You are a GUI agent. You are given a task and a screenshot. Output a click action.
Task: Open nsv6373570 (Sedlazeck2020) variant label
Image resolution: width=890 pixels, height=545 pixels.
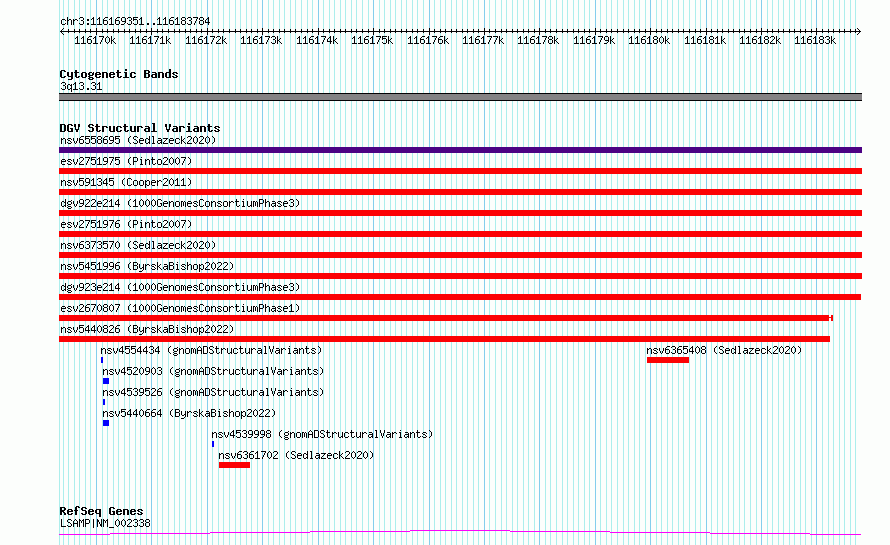[x=138, y=245]
